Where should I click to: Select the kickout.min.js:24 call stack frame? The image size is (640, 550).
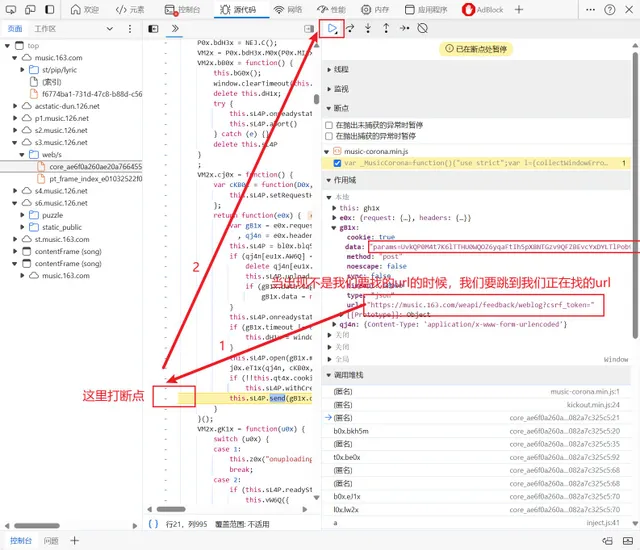476,405
